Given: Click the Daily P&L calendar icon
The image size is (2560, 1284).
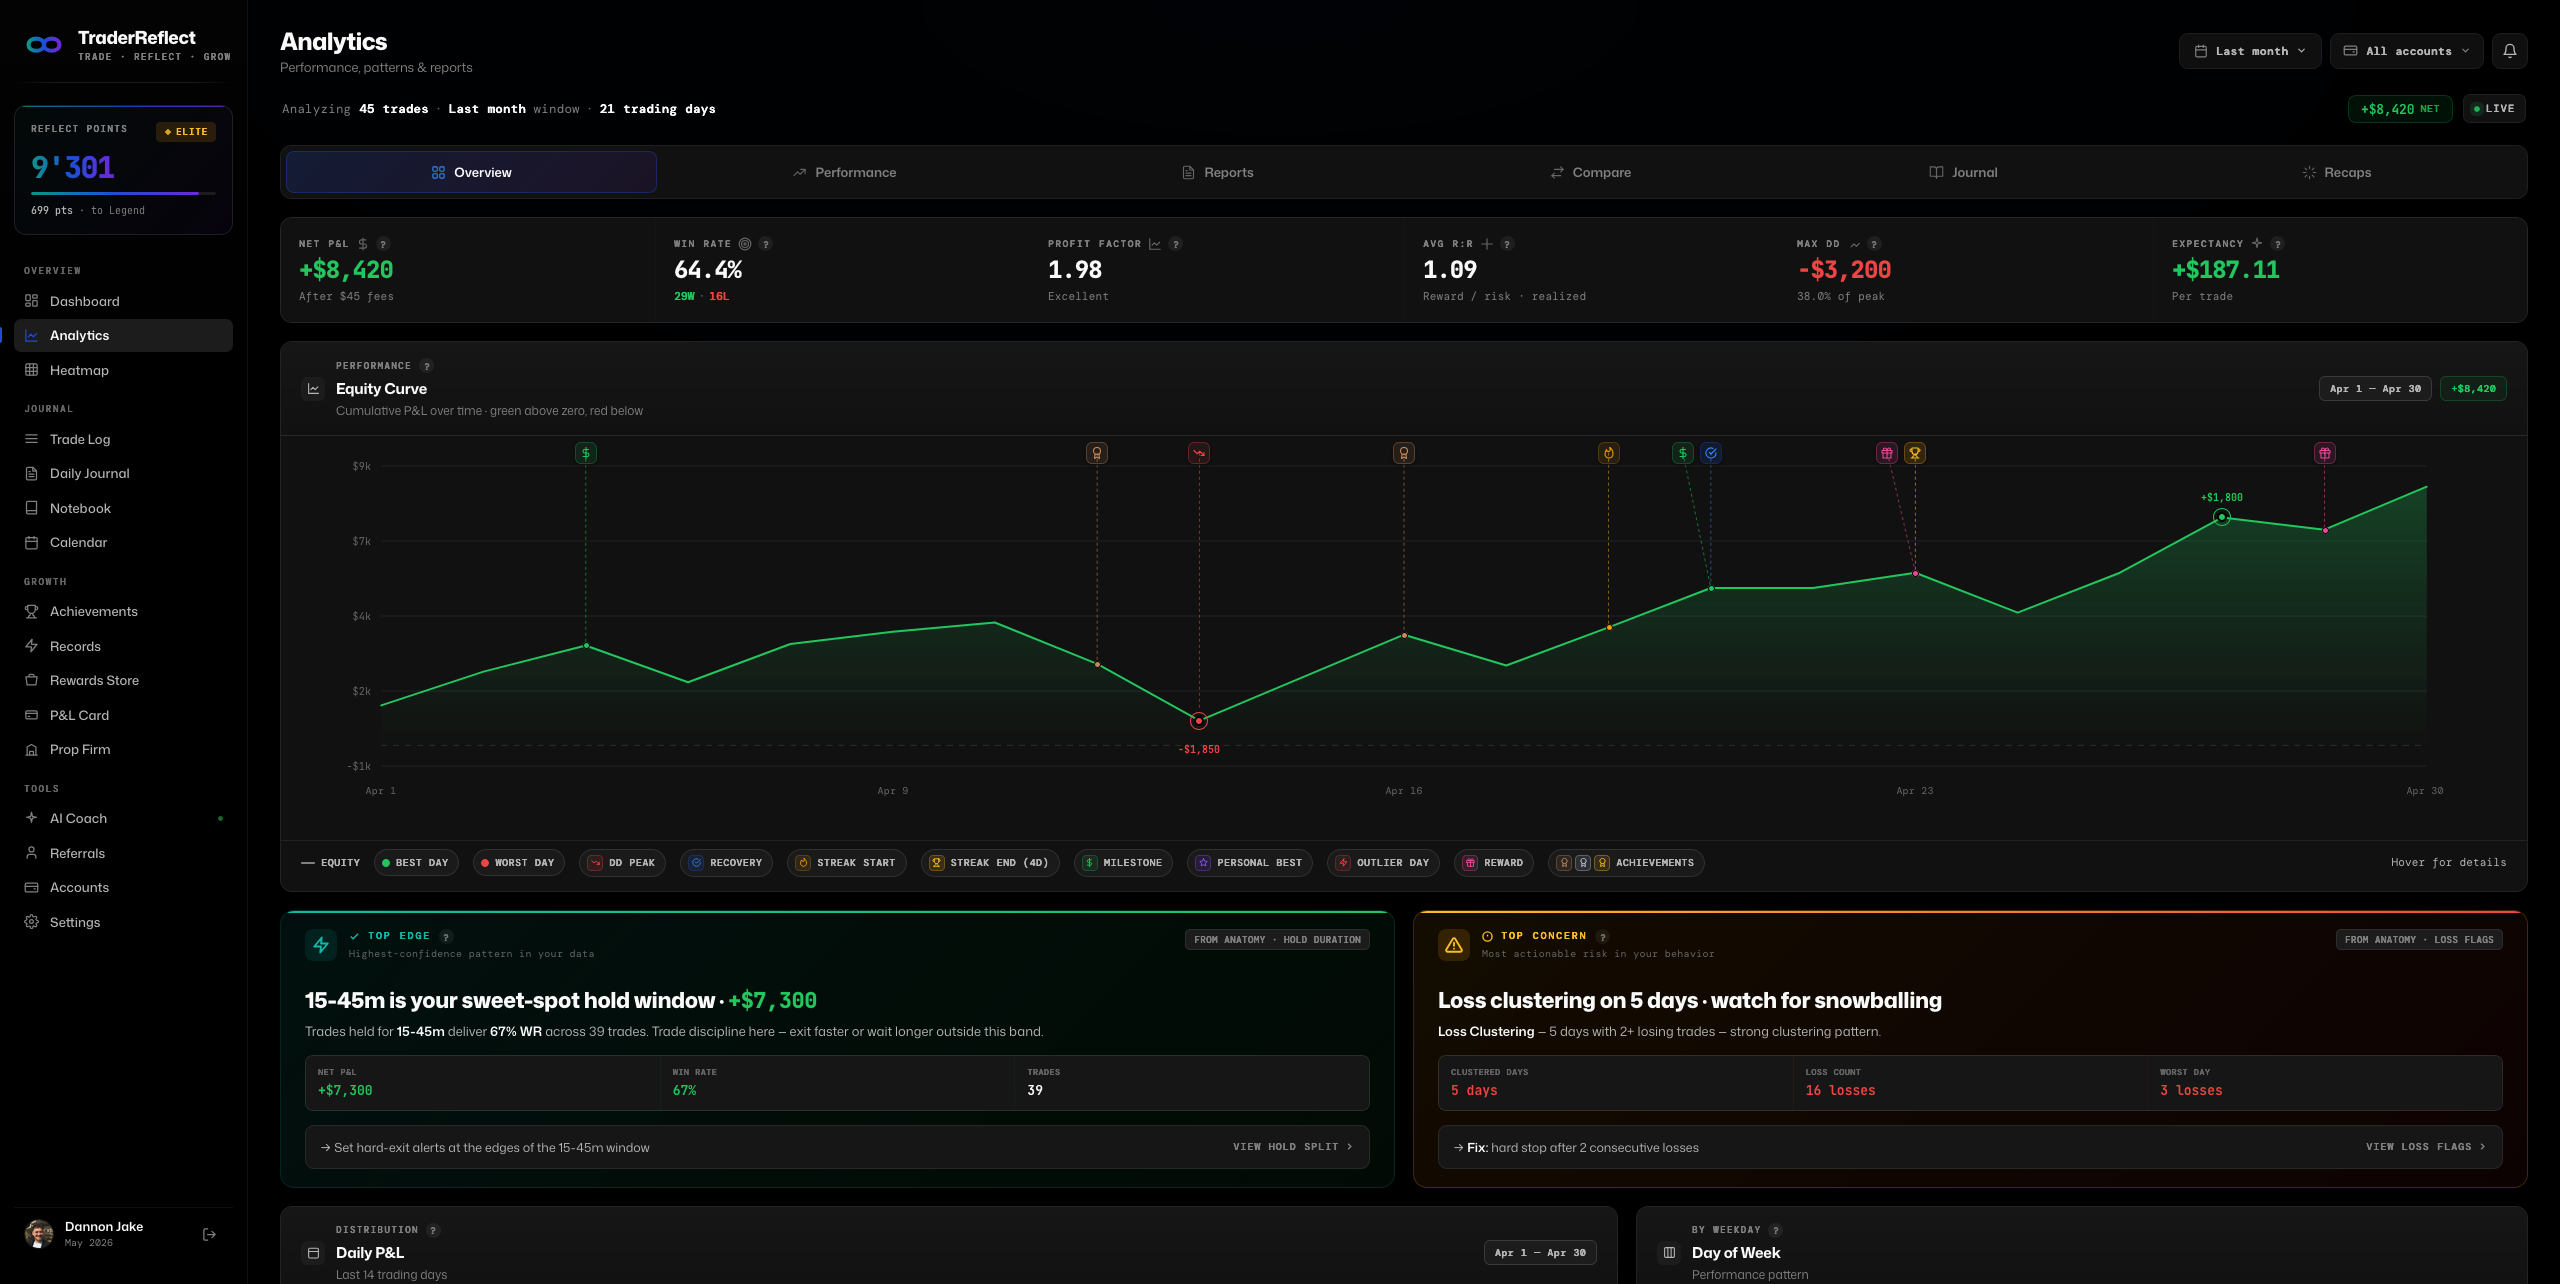Looking at the screenshot, I should coord(313,1253).
